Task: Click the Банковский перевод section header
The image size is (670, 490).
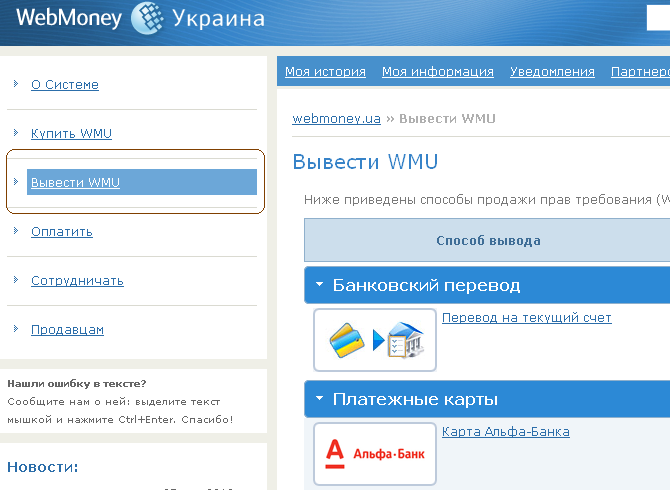Action: pos(487,285)
